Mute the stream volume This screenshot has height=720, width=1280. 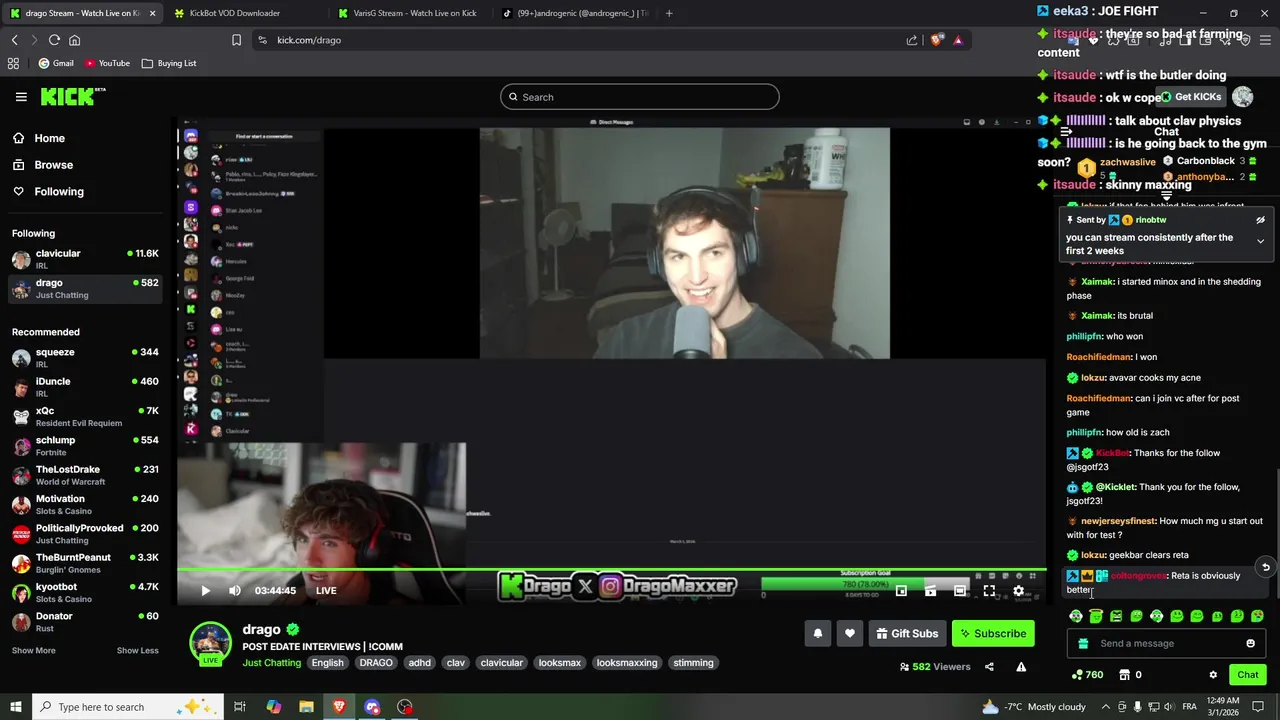coord(234,590)
